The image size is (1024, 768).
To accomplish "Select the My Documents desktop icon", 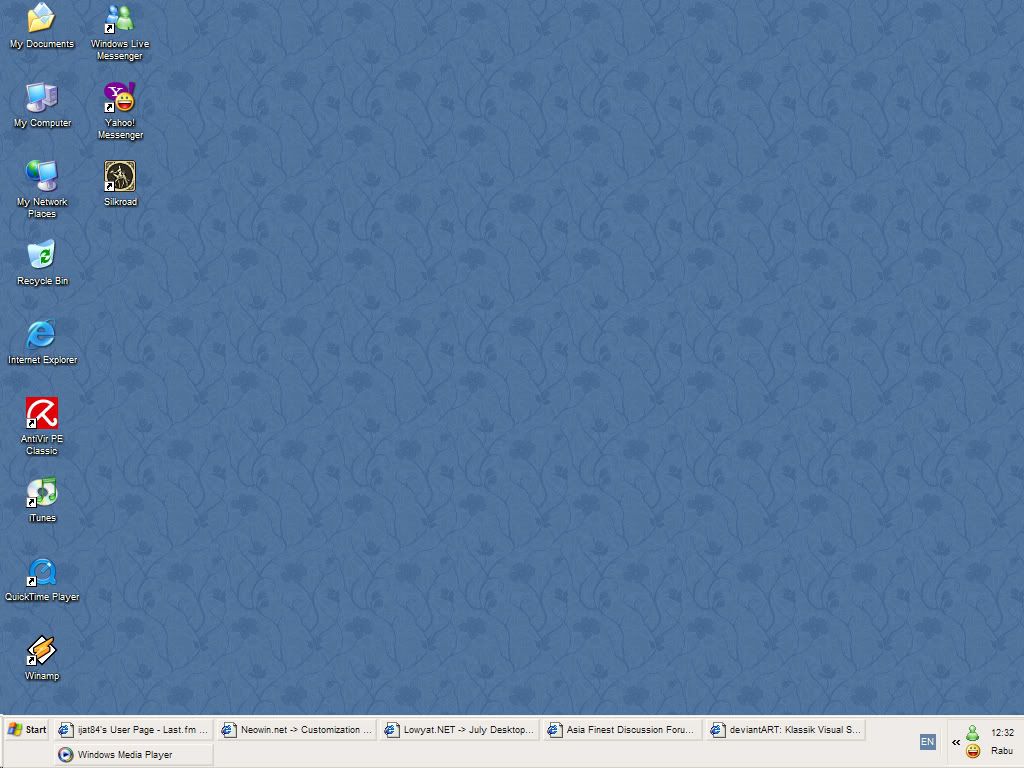I will tap(41, 19).
